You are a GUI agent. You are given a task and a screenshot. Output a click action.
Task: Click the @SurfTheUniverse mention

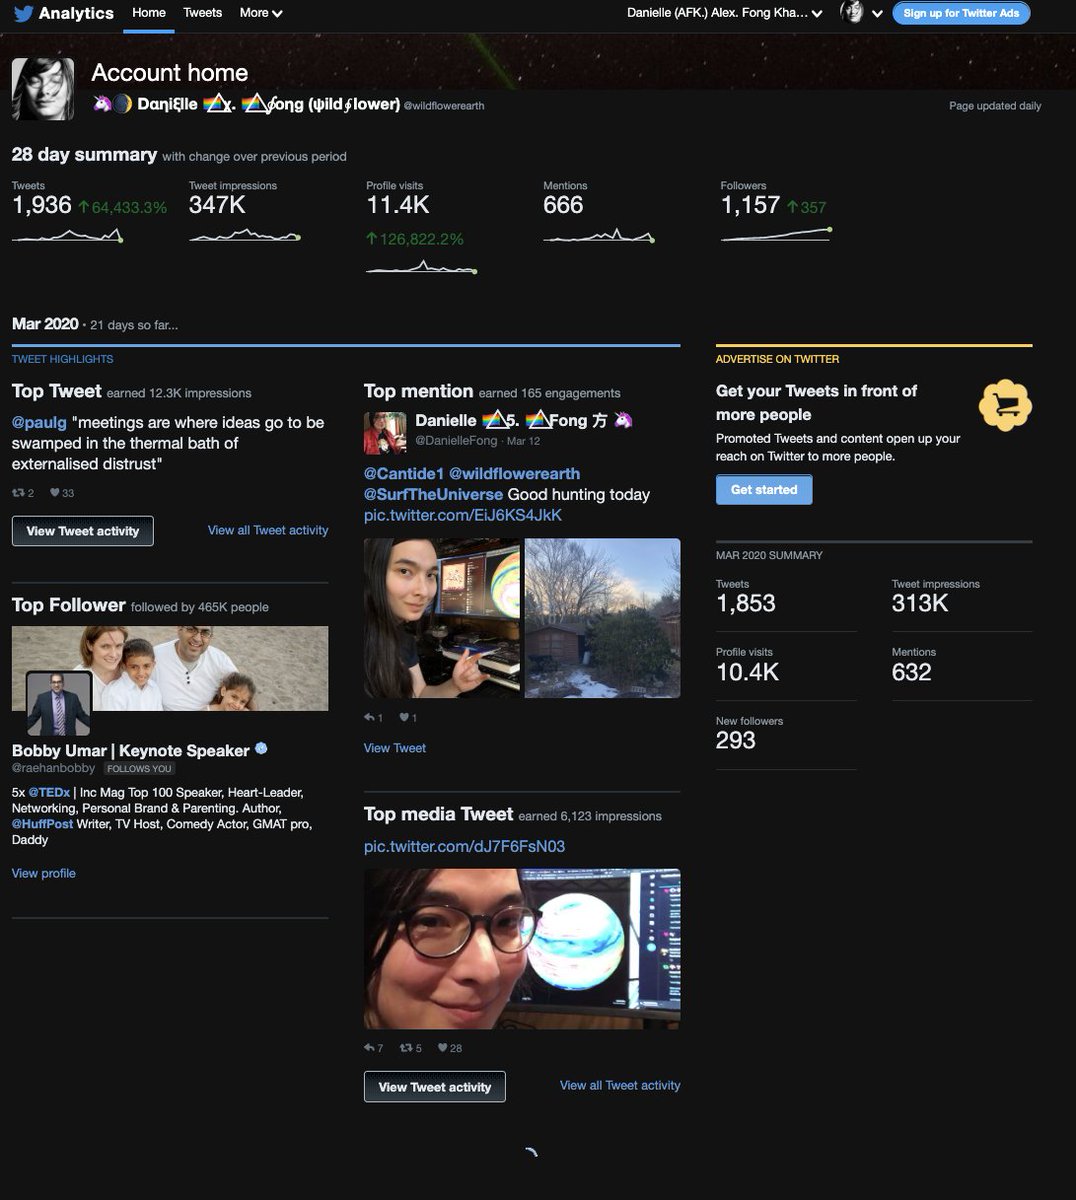(433, 494)
